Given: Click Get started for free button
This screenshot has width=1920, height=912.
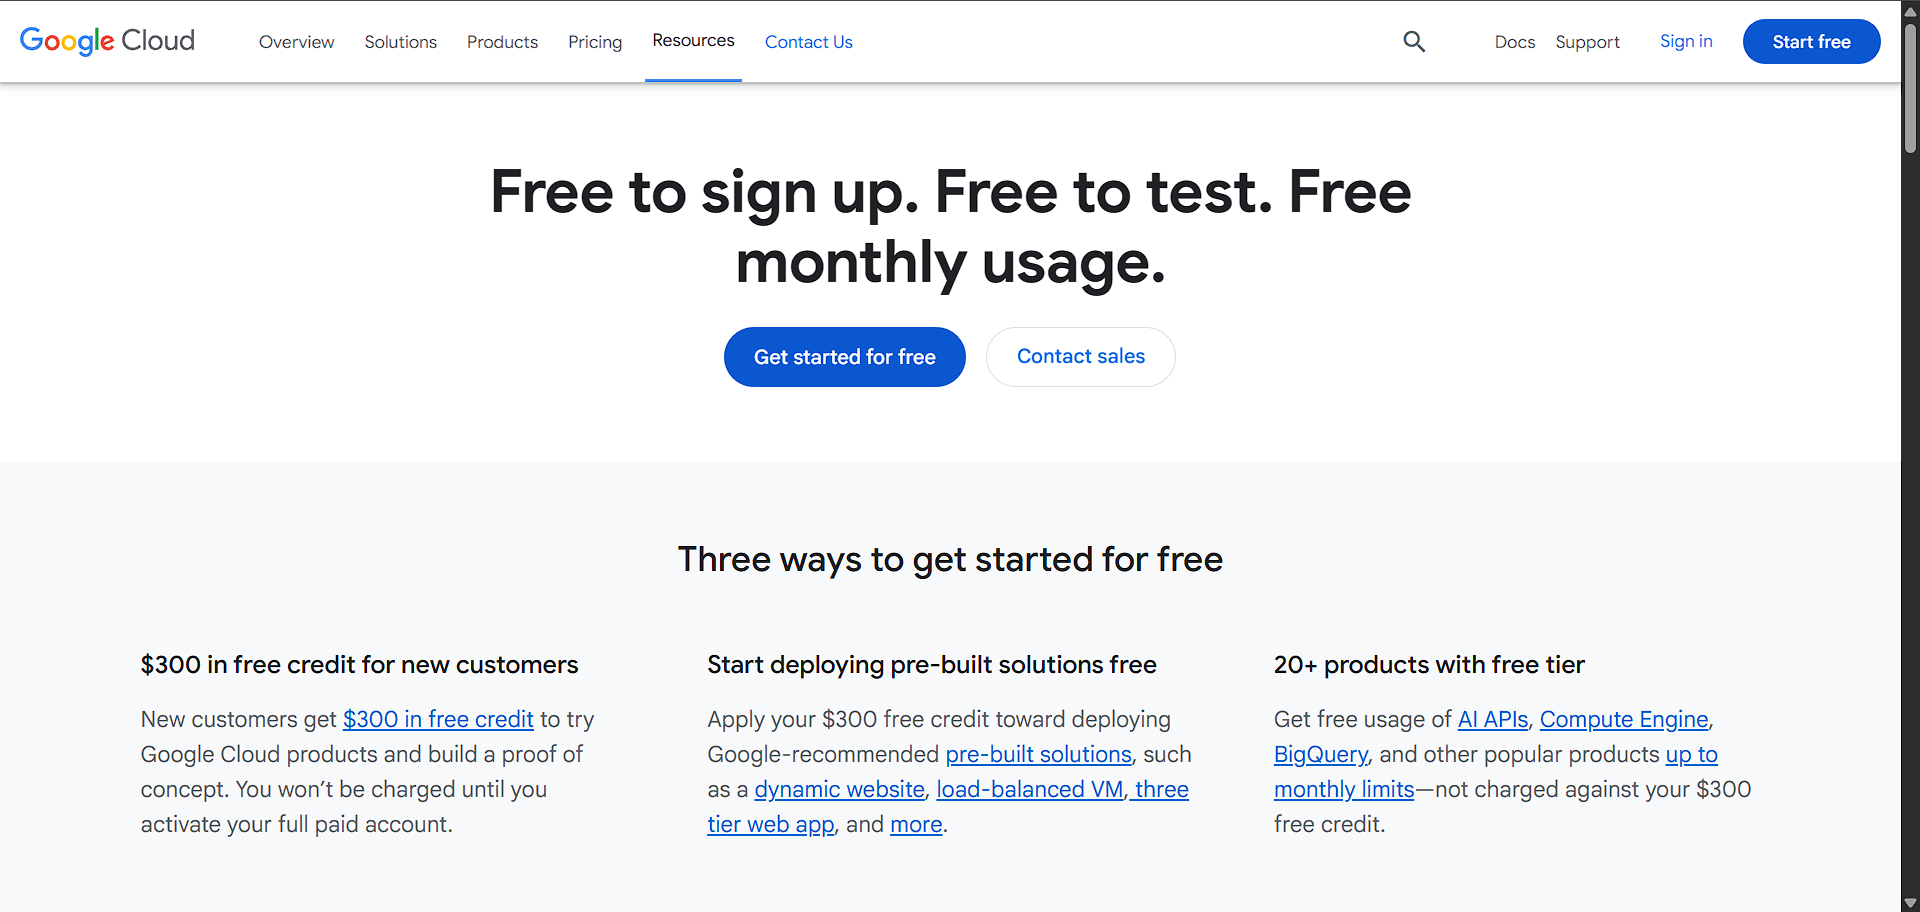Looking at the screenshot, I should coord(844,357).
